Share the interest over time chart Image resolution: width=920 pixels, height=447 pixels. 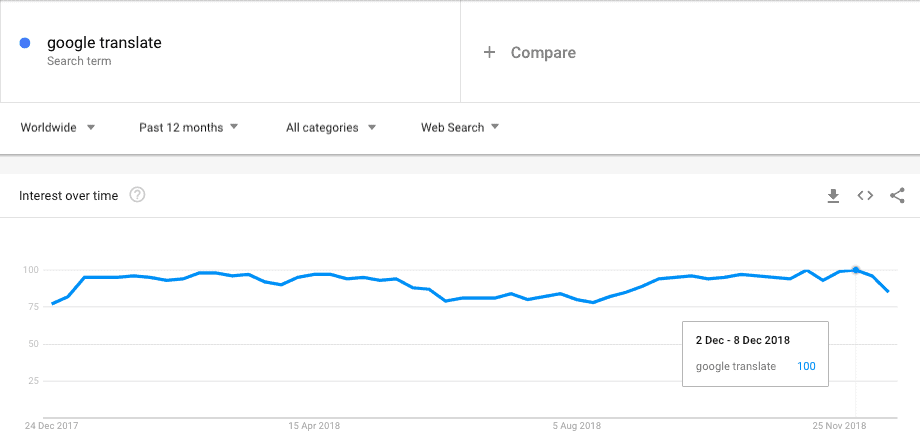click(x=897, y=195)
